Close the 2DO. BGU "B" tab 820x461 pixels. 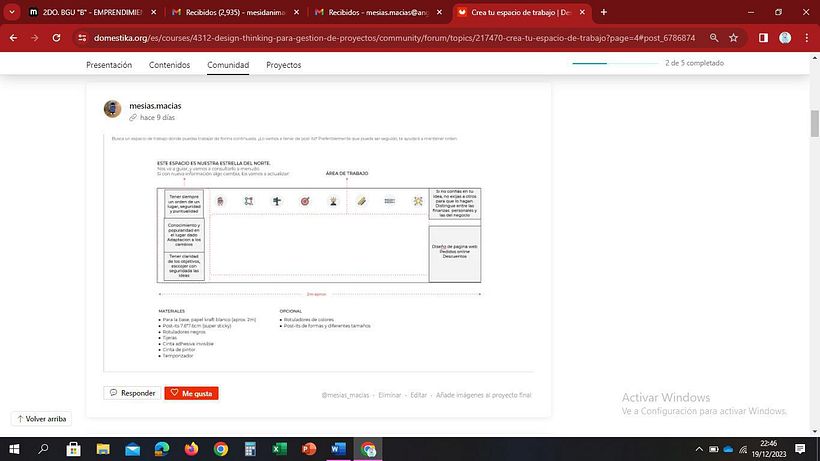click(x=153, y=12)
